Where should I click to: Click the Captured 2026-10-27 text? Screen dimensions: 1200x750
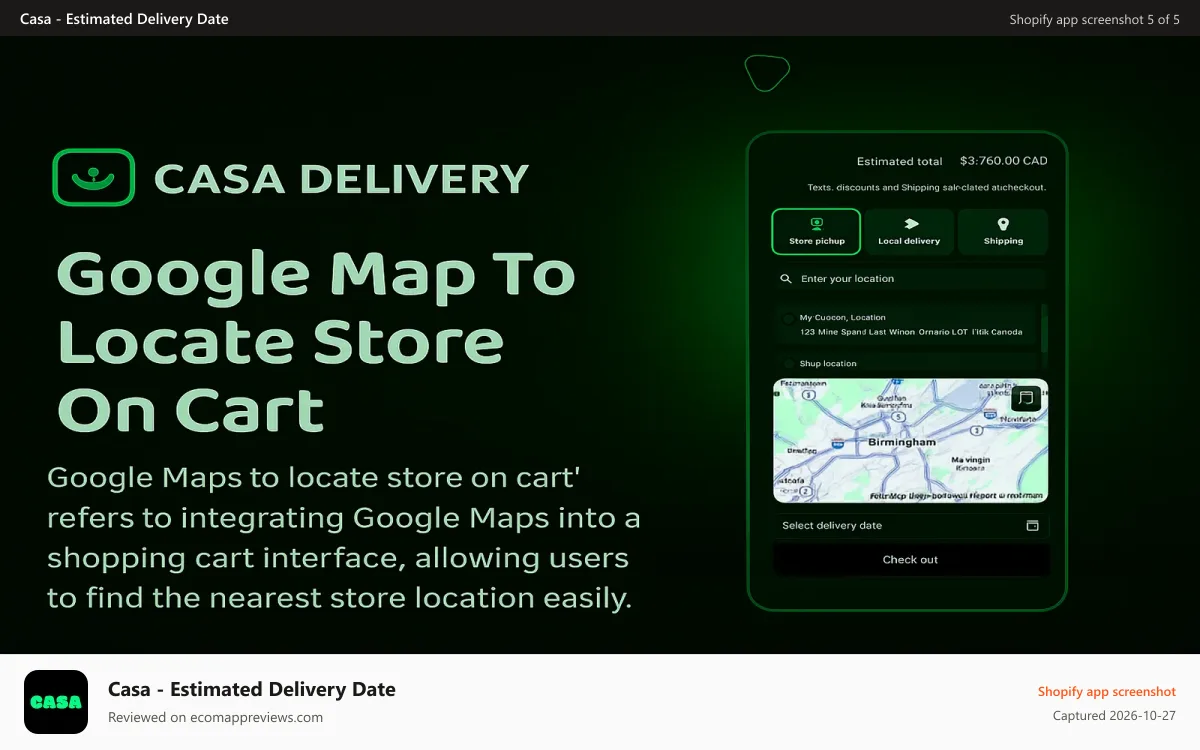[1115, 716]
